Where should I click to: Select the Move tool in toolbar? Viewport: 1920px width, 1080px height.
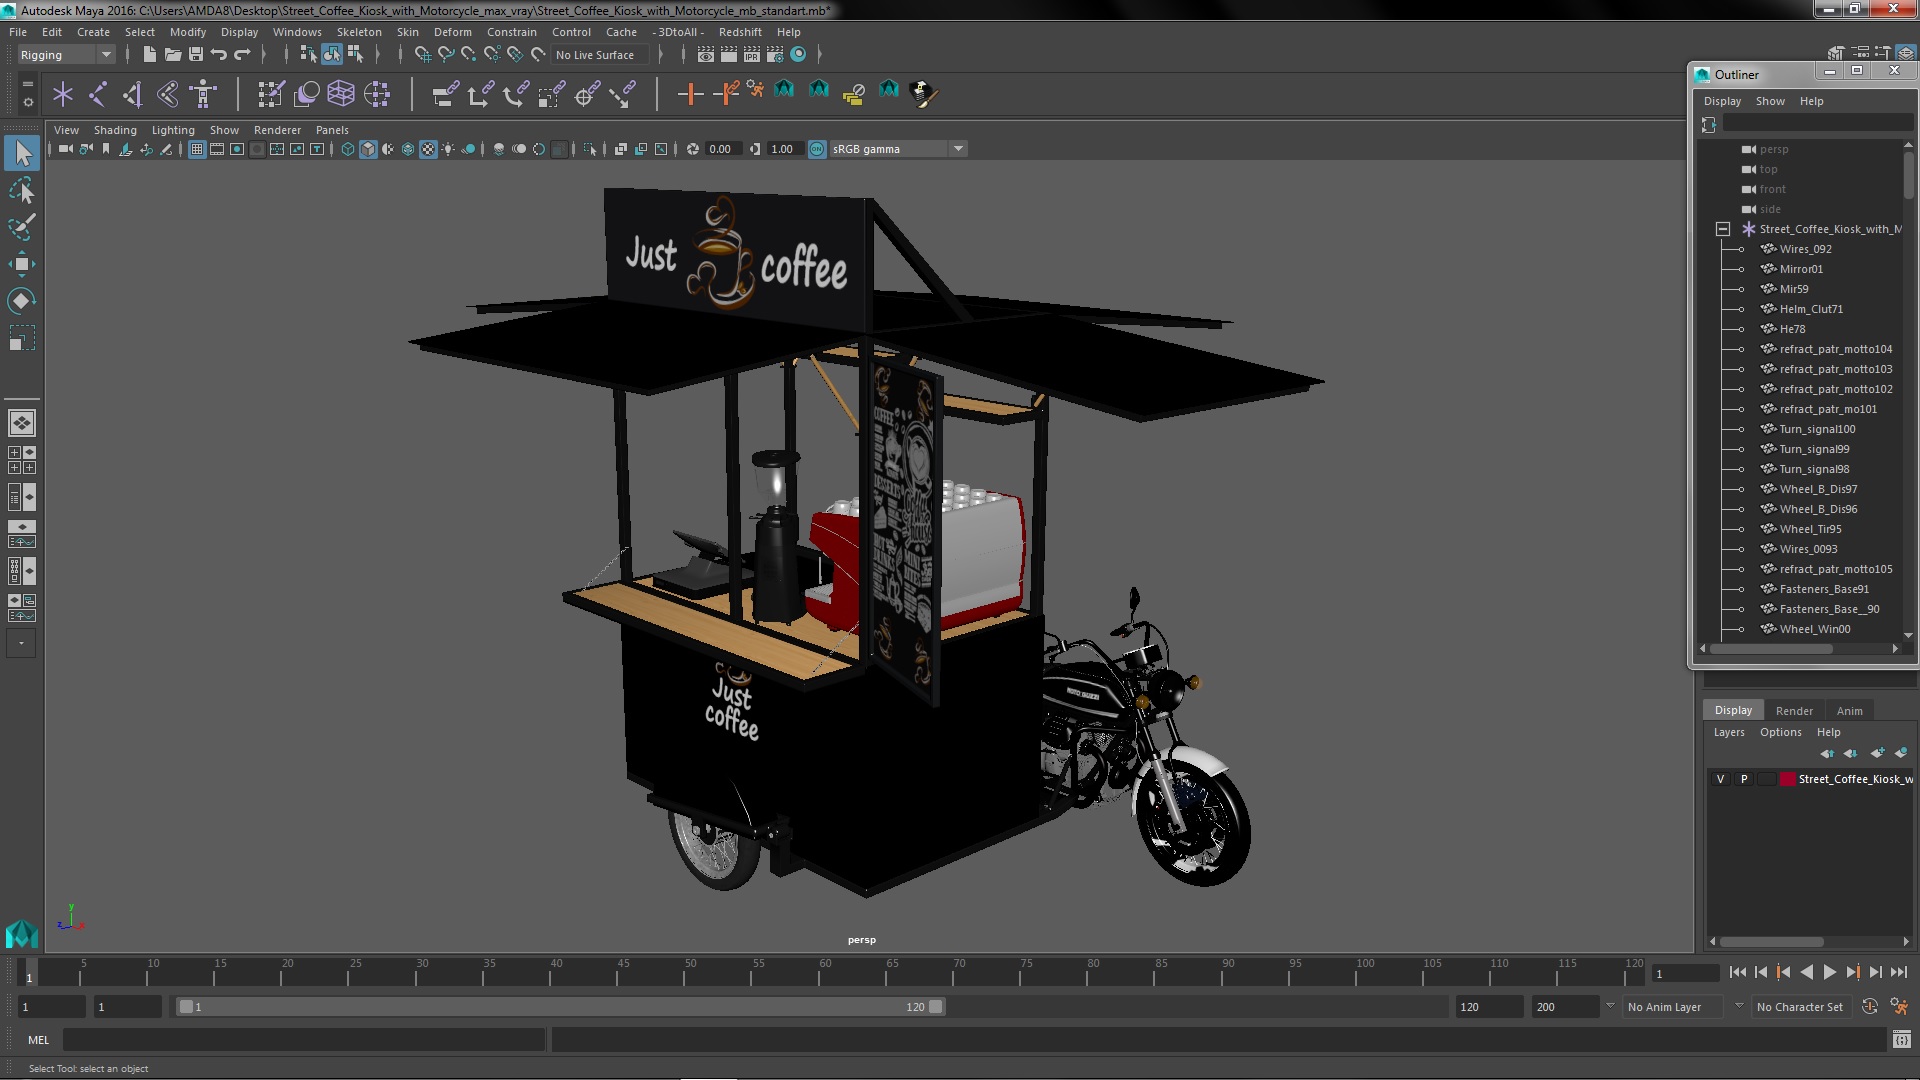[20, 264]
